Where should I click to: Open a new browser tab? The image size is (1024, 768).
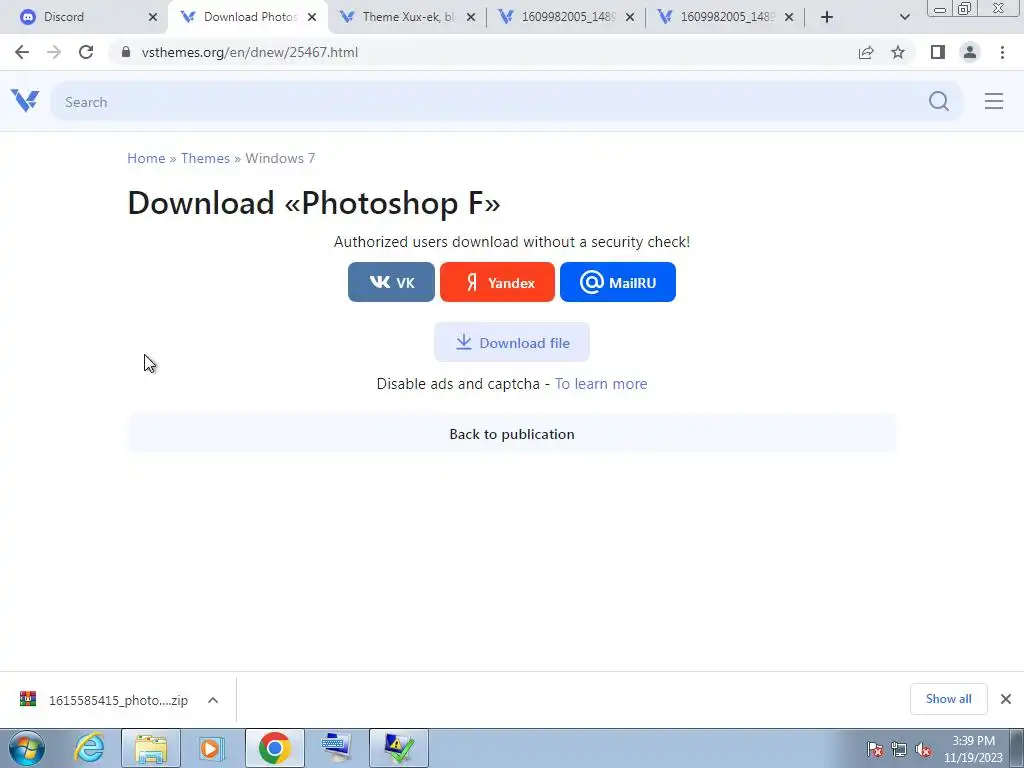click(x=827, y=17)
